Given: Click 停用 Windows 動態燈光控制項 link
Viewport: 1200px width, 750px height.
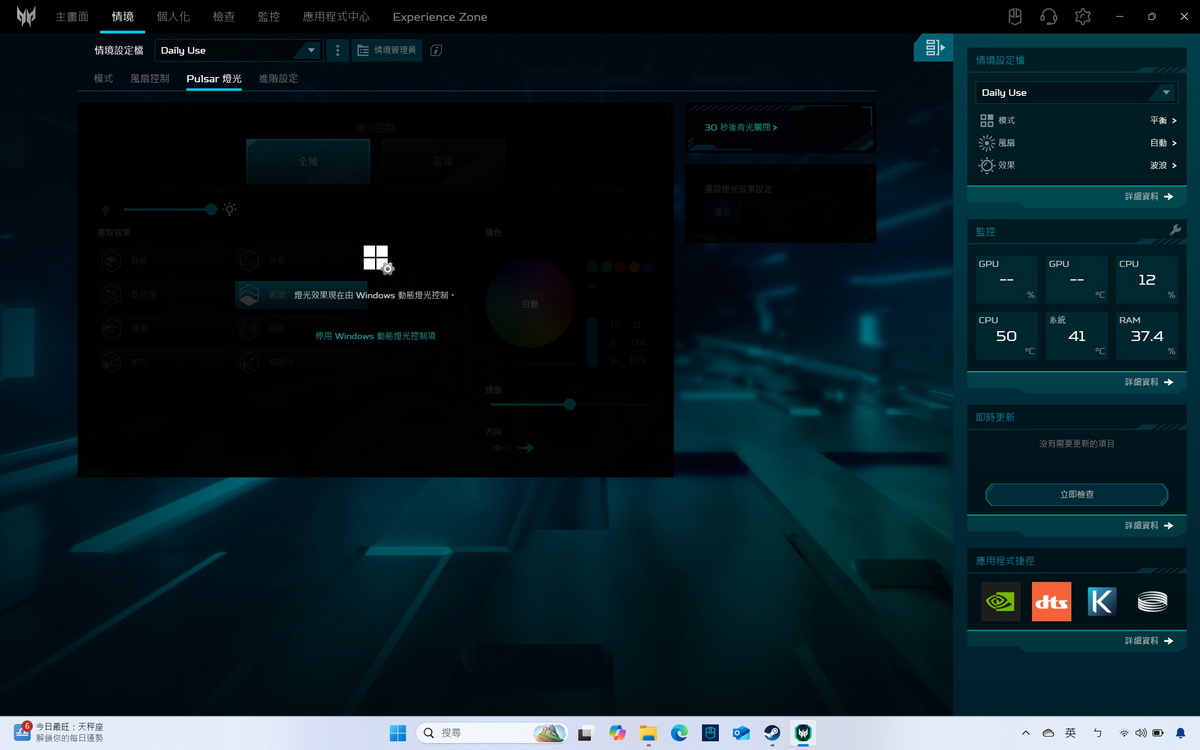Looking at the screenshot, I should point(375,336).
